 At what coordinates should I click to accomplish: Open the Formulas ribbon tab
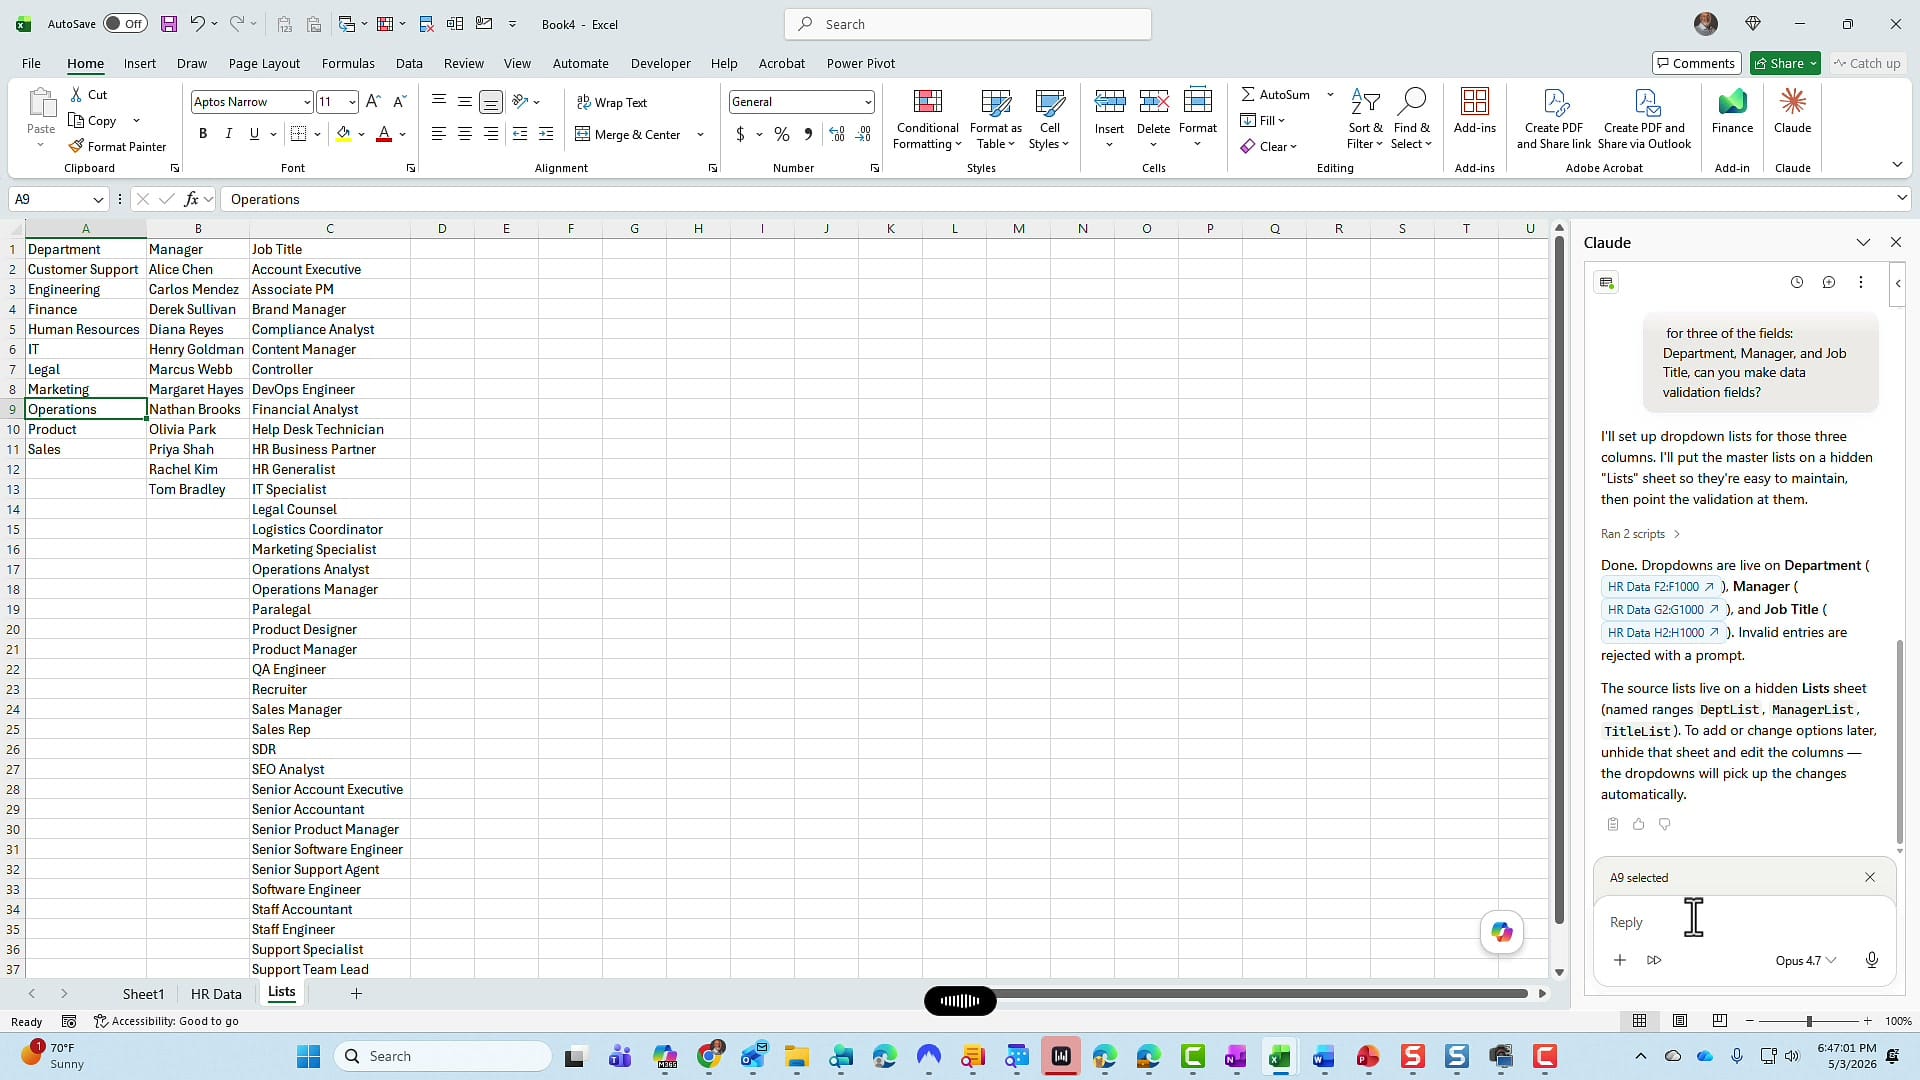[x=348, y=63]
